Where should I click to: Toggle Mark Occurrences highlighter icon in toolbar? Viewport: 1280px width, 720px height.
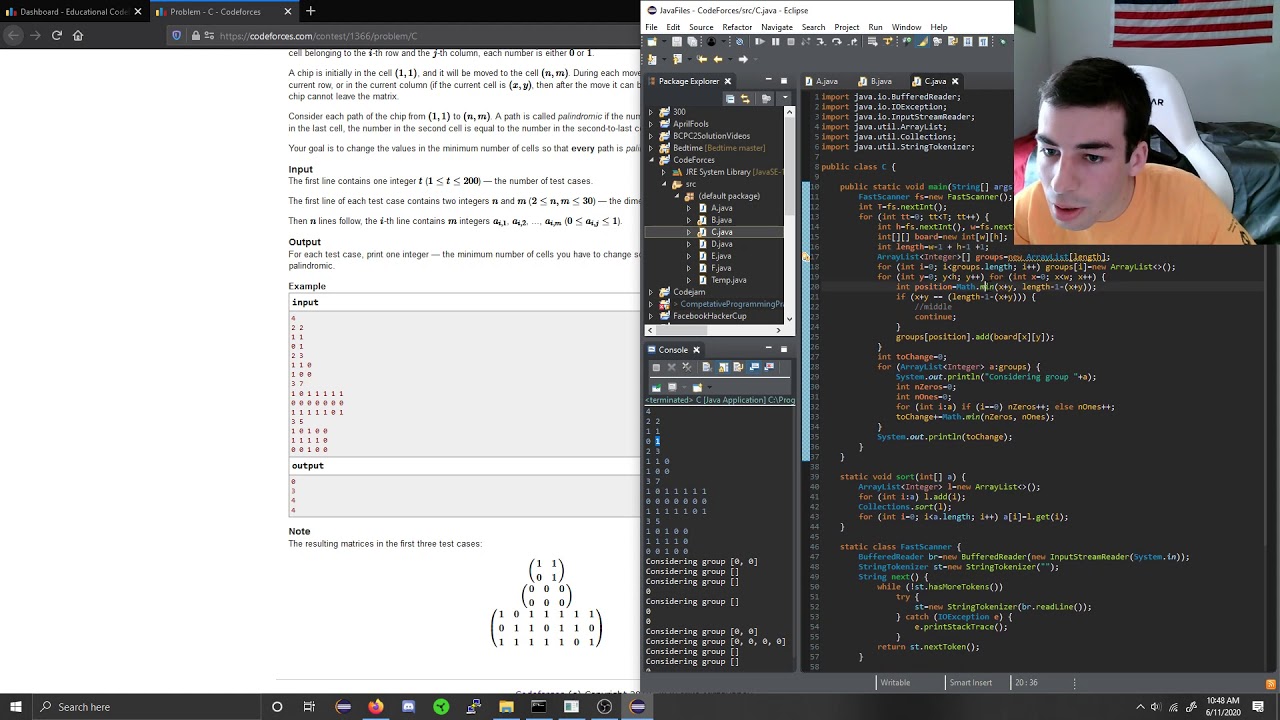point(922,41)
